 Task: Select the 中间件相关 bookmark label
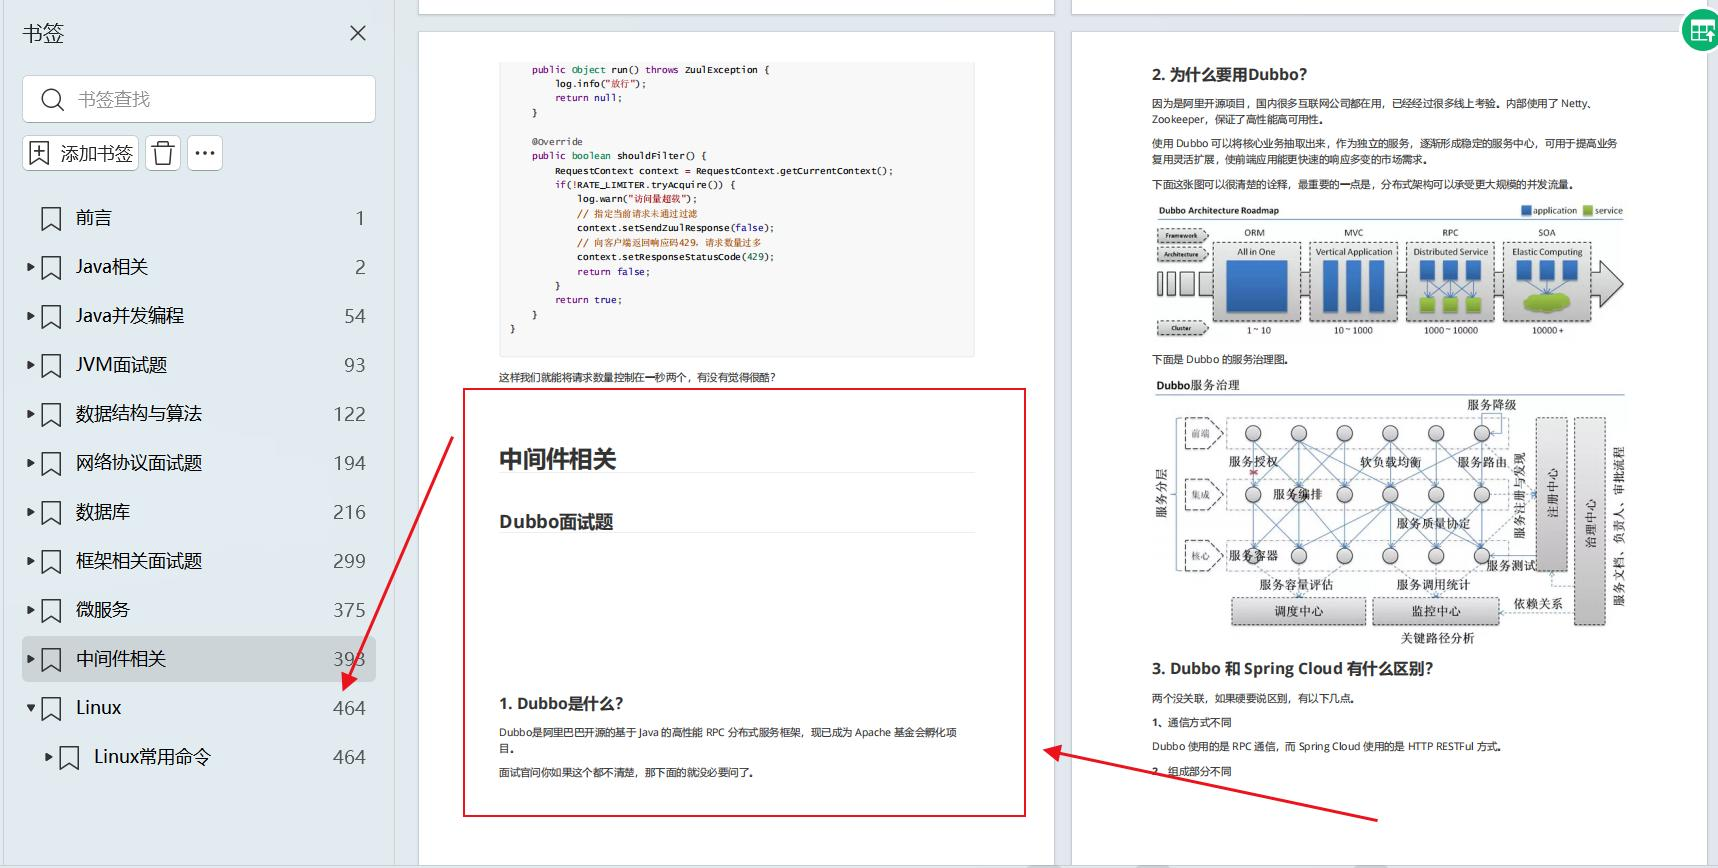(121, 659)
